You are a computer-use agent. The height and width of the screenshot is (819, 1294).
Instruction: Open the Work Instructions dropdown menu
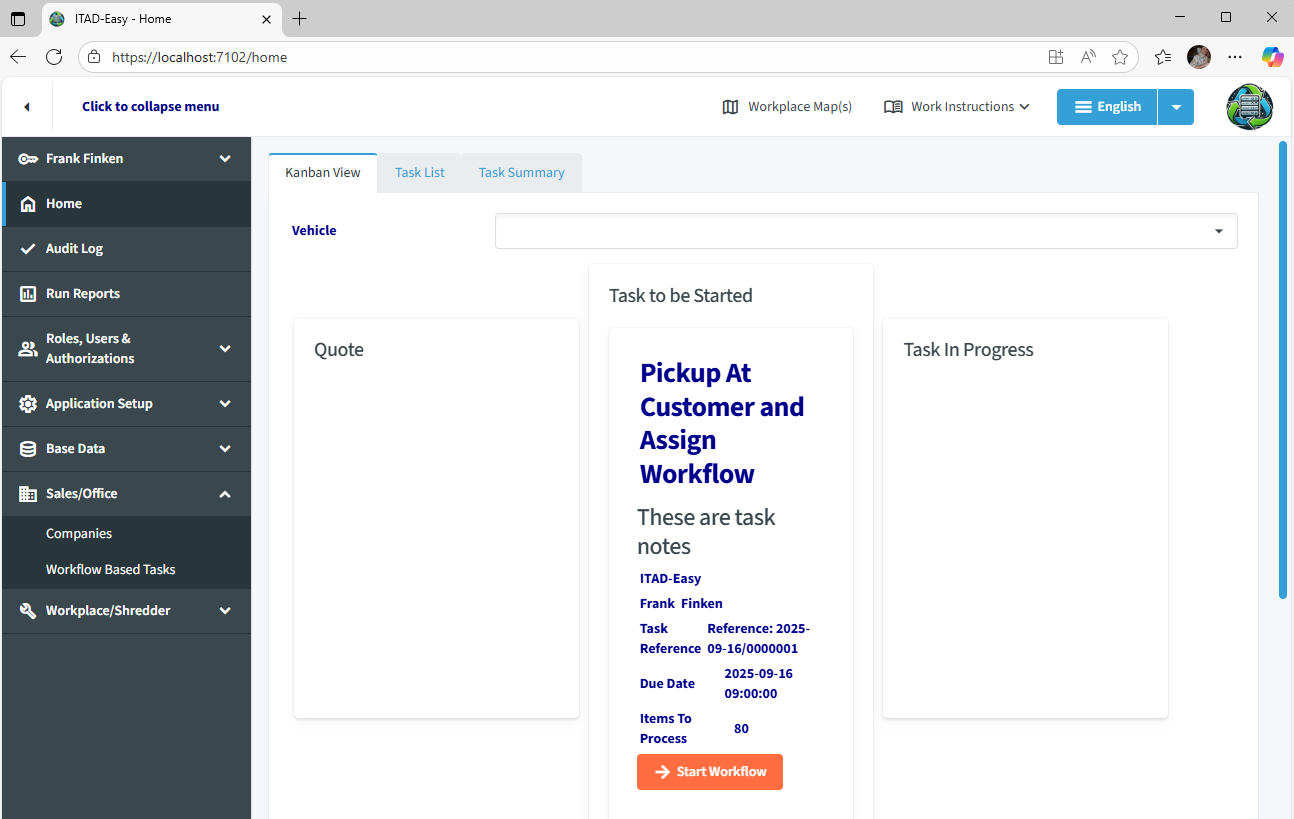point(957,107)
